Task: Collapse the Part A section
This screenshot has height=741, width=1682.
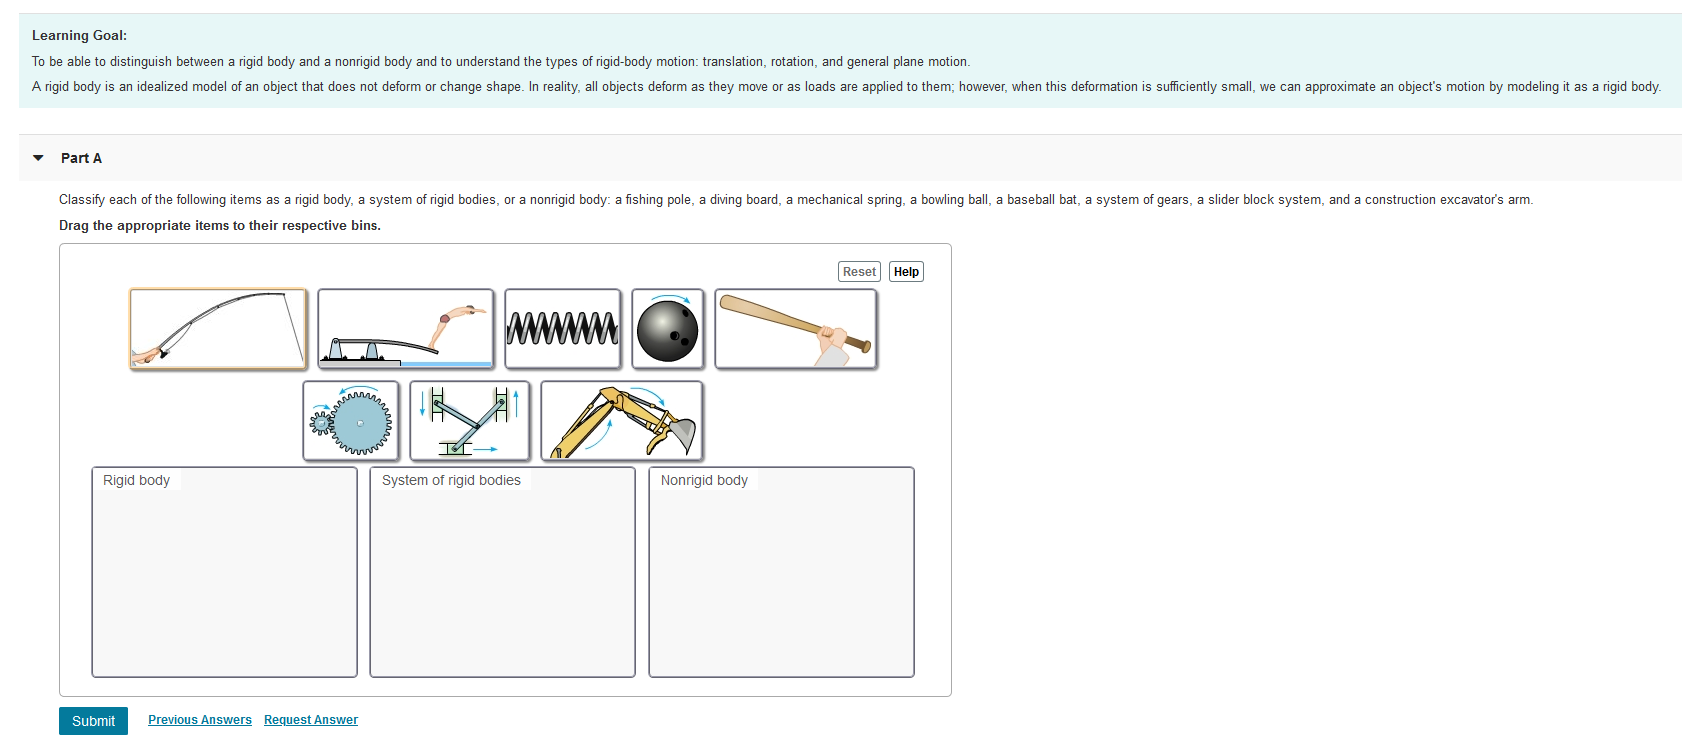Action: [39, 158]
